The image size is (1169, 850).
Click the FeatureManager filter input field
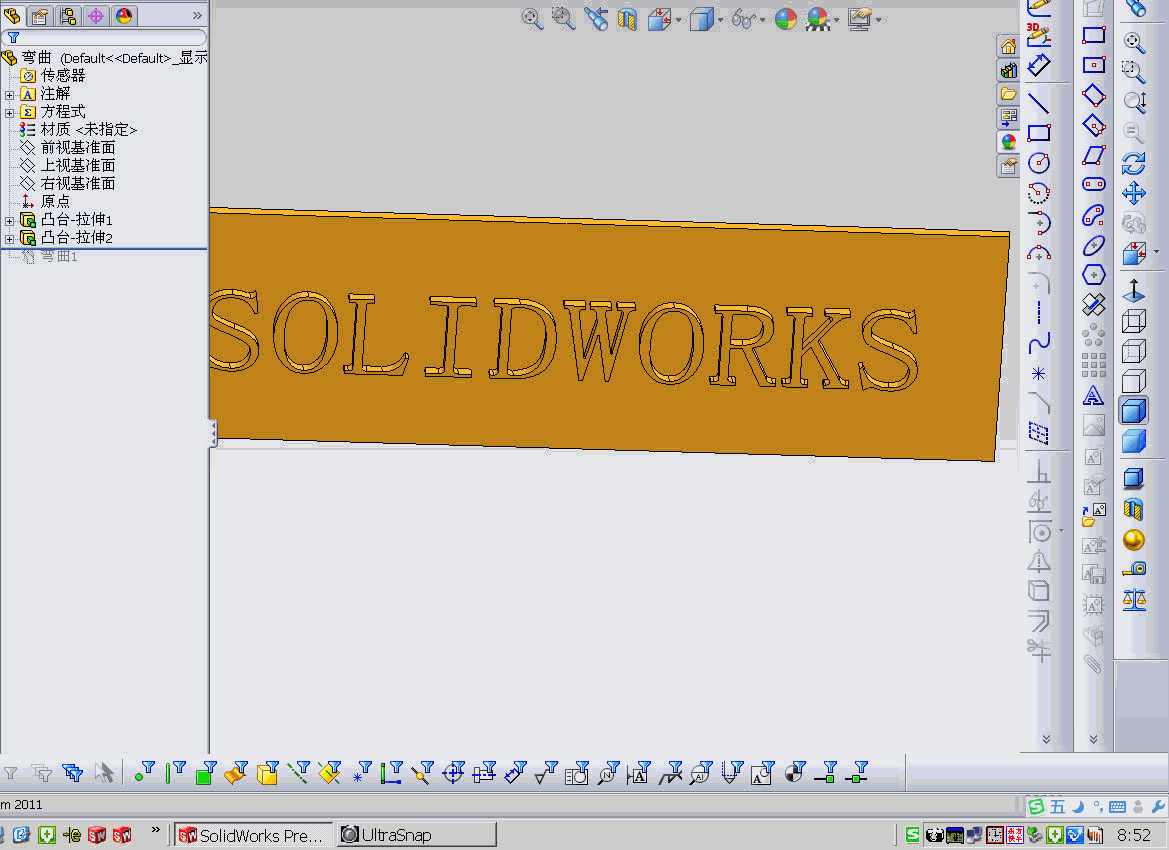pyautogui.click(x=104, y=37)
